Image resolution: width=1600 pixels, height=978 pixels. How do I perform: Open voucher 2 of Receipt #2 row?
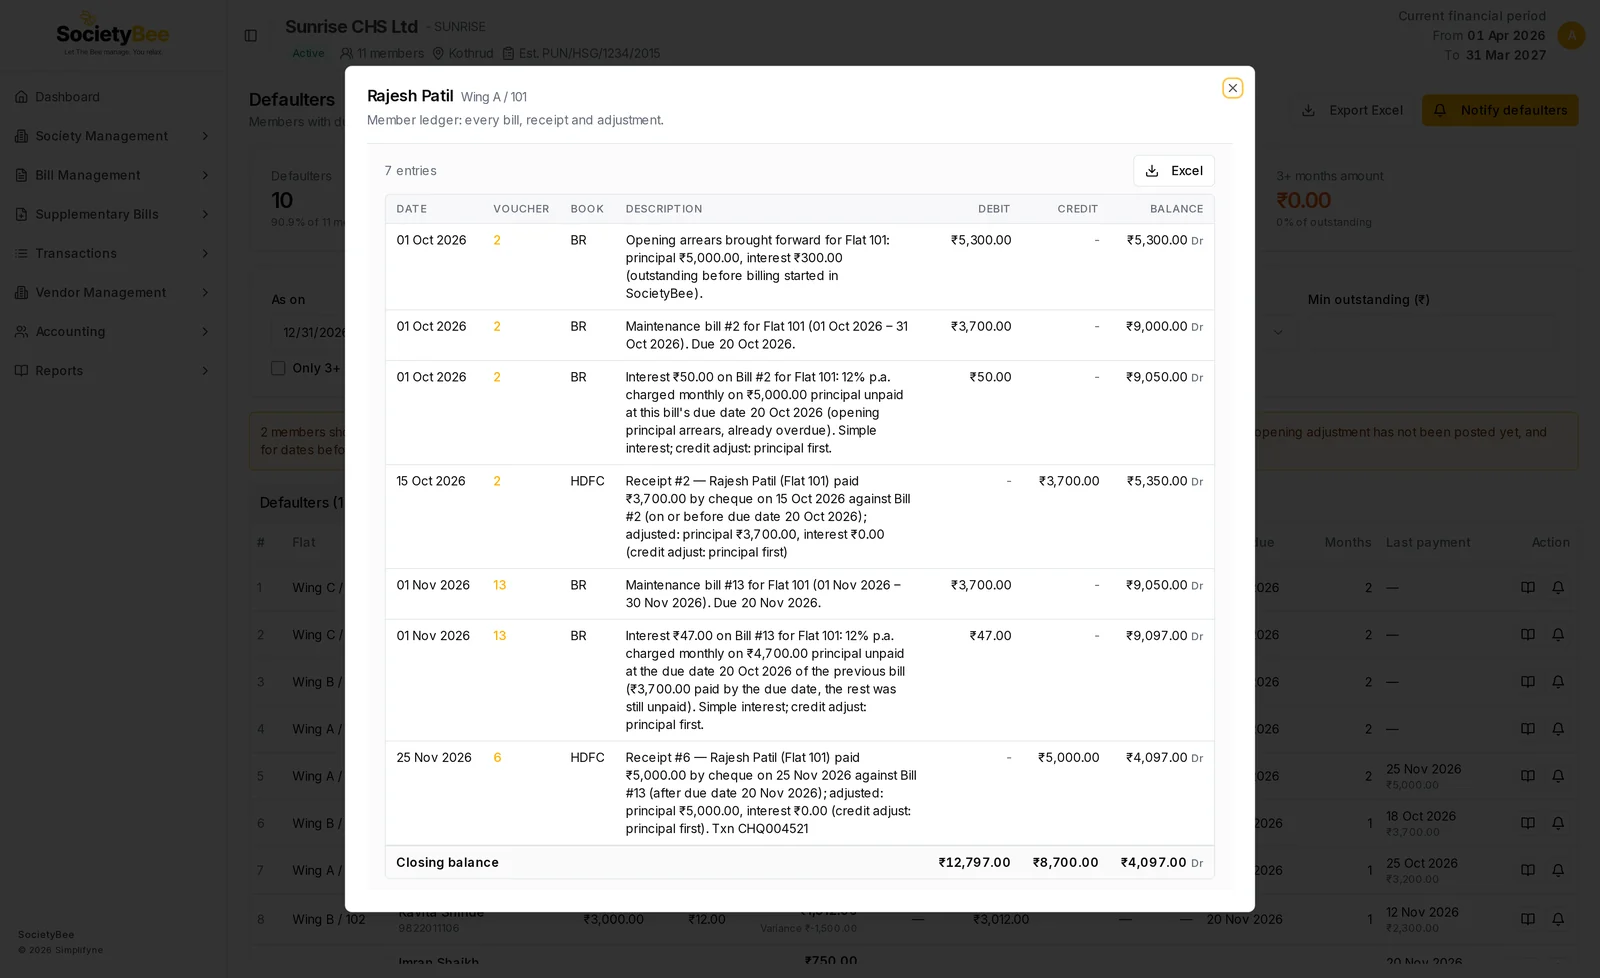497,481
